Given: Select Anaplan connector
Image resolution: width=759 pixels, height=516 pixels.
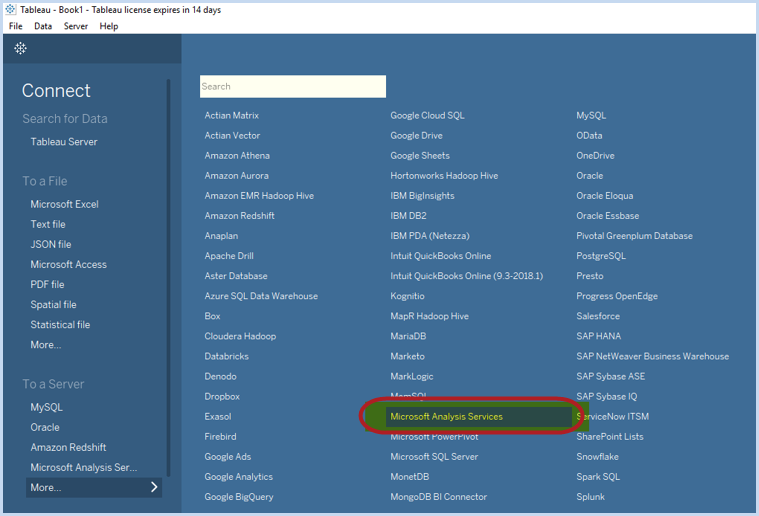Looking at the screenshot, I should (x=221, y=236).
